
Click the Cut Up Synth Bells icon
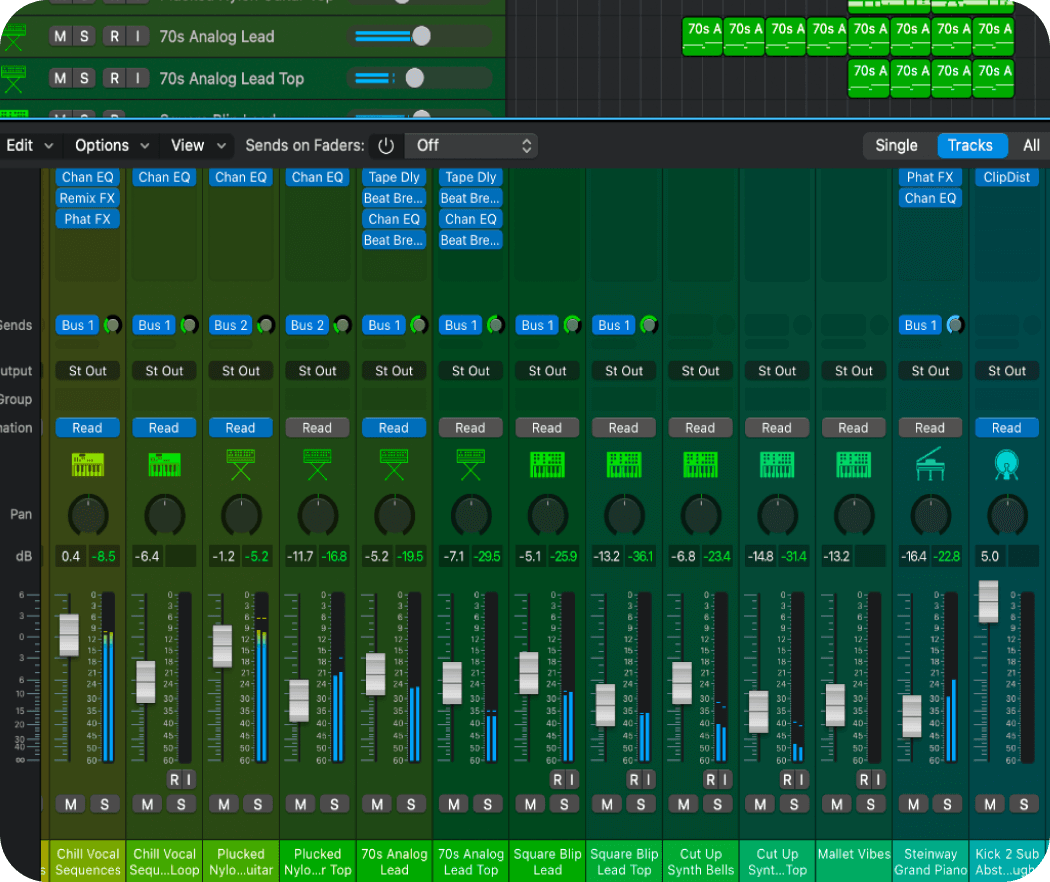click(700, 465)
